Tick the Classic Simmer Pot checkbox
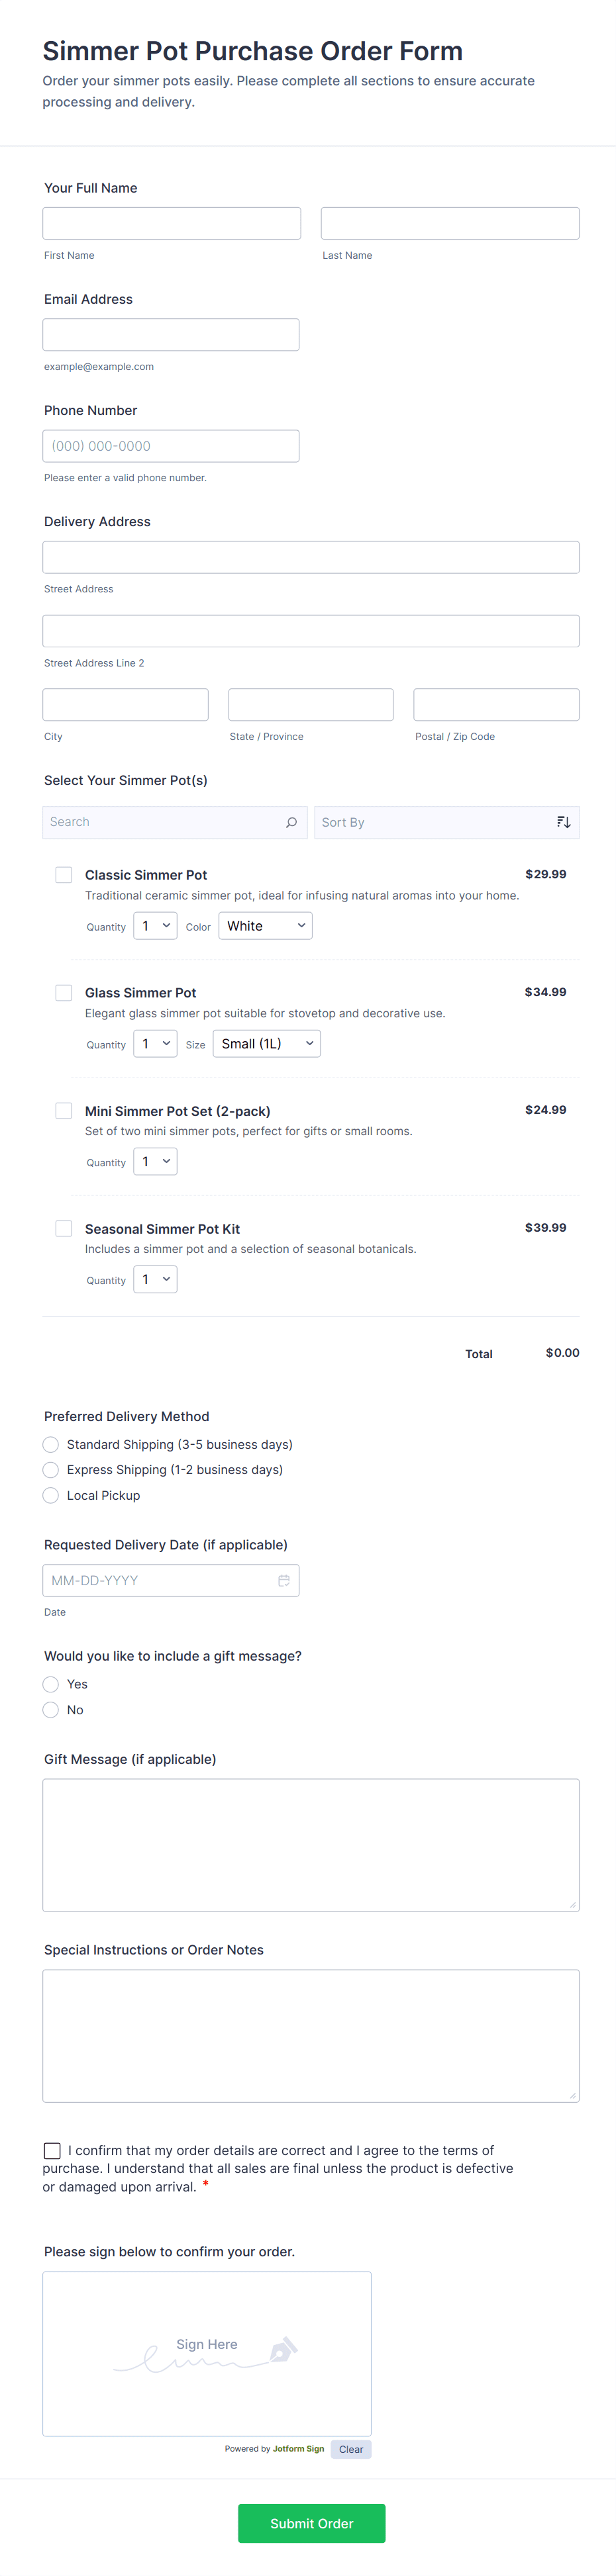 (x=64, y=875)
